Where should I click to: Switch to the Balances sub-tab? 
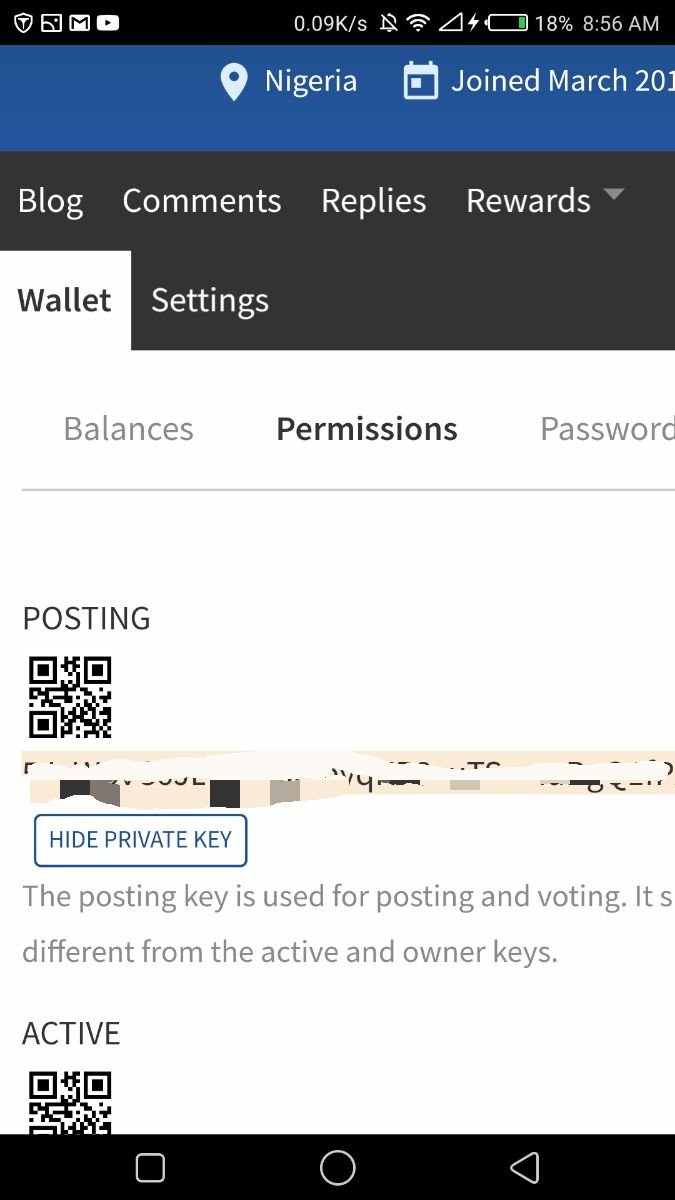pyautogui.click(x=128, y=429)
